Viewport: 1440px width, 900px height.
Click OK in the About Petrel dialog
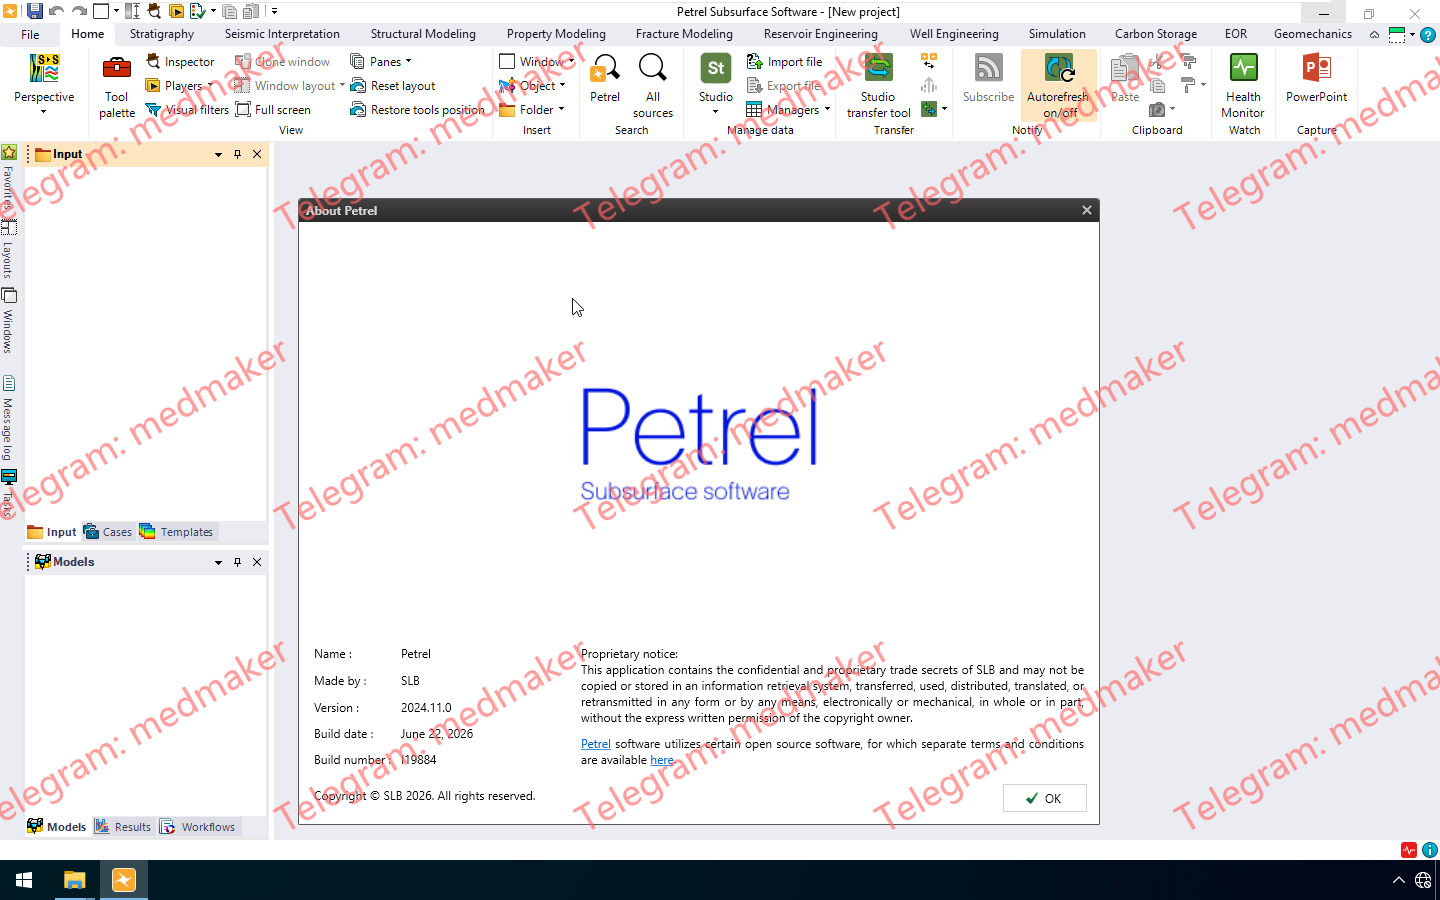pyautogui.click(x=1044, y=798)
